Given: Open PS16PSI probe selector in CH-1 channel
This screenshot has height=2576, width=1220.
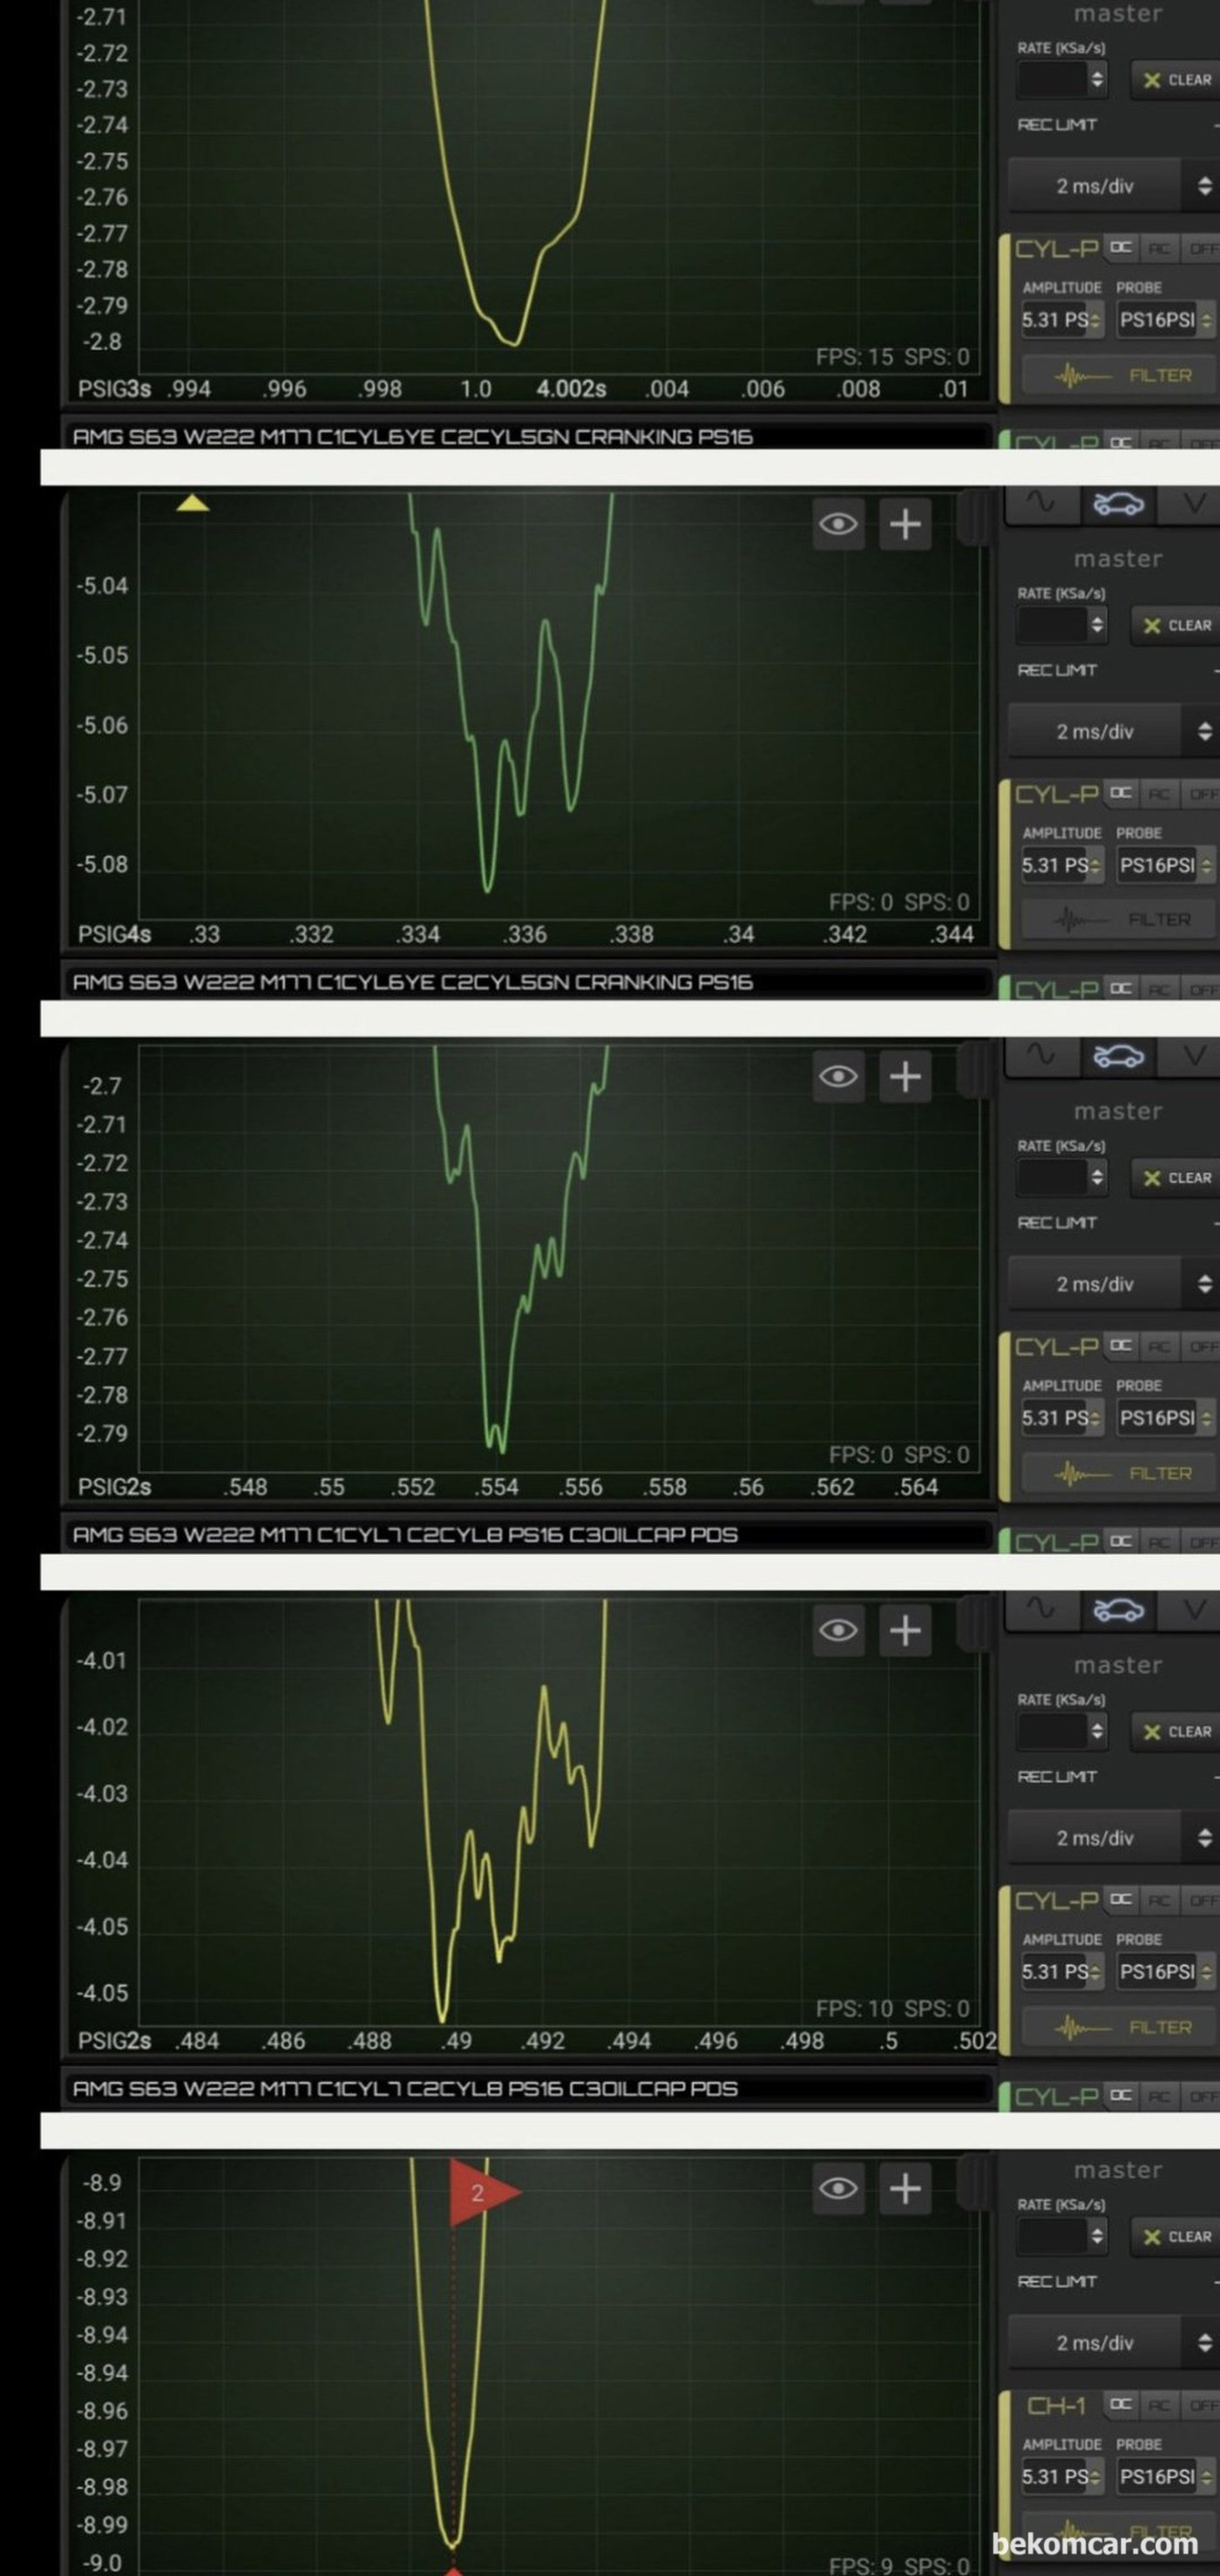Looking at the screenshot, I should pyautogui.click(x=1165, y=2477).
